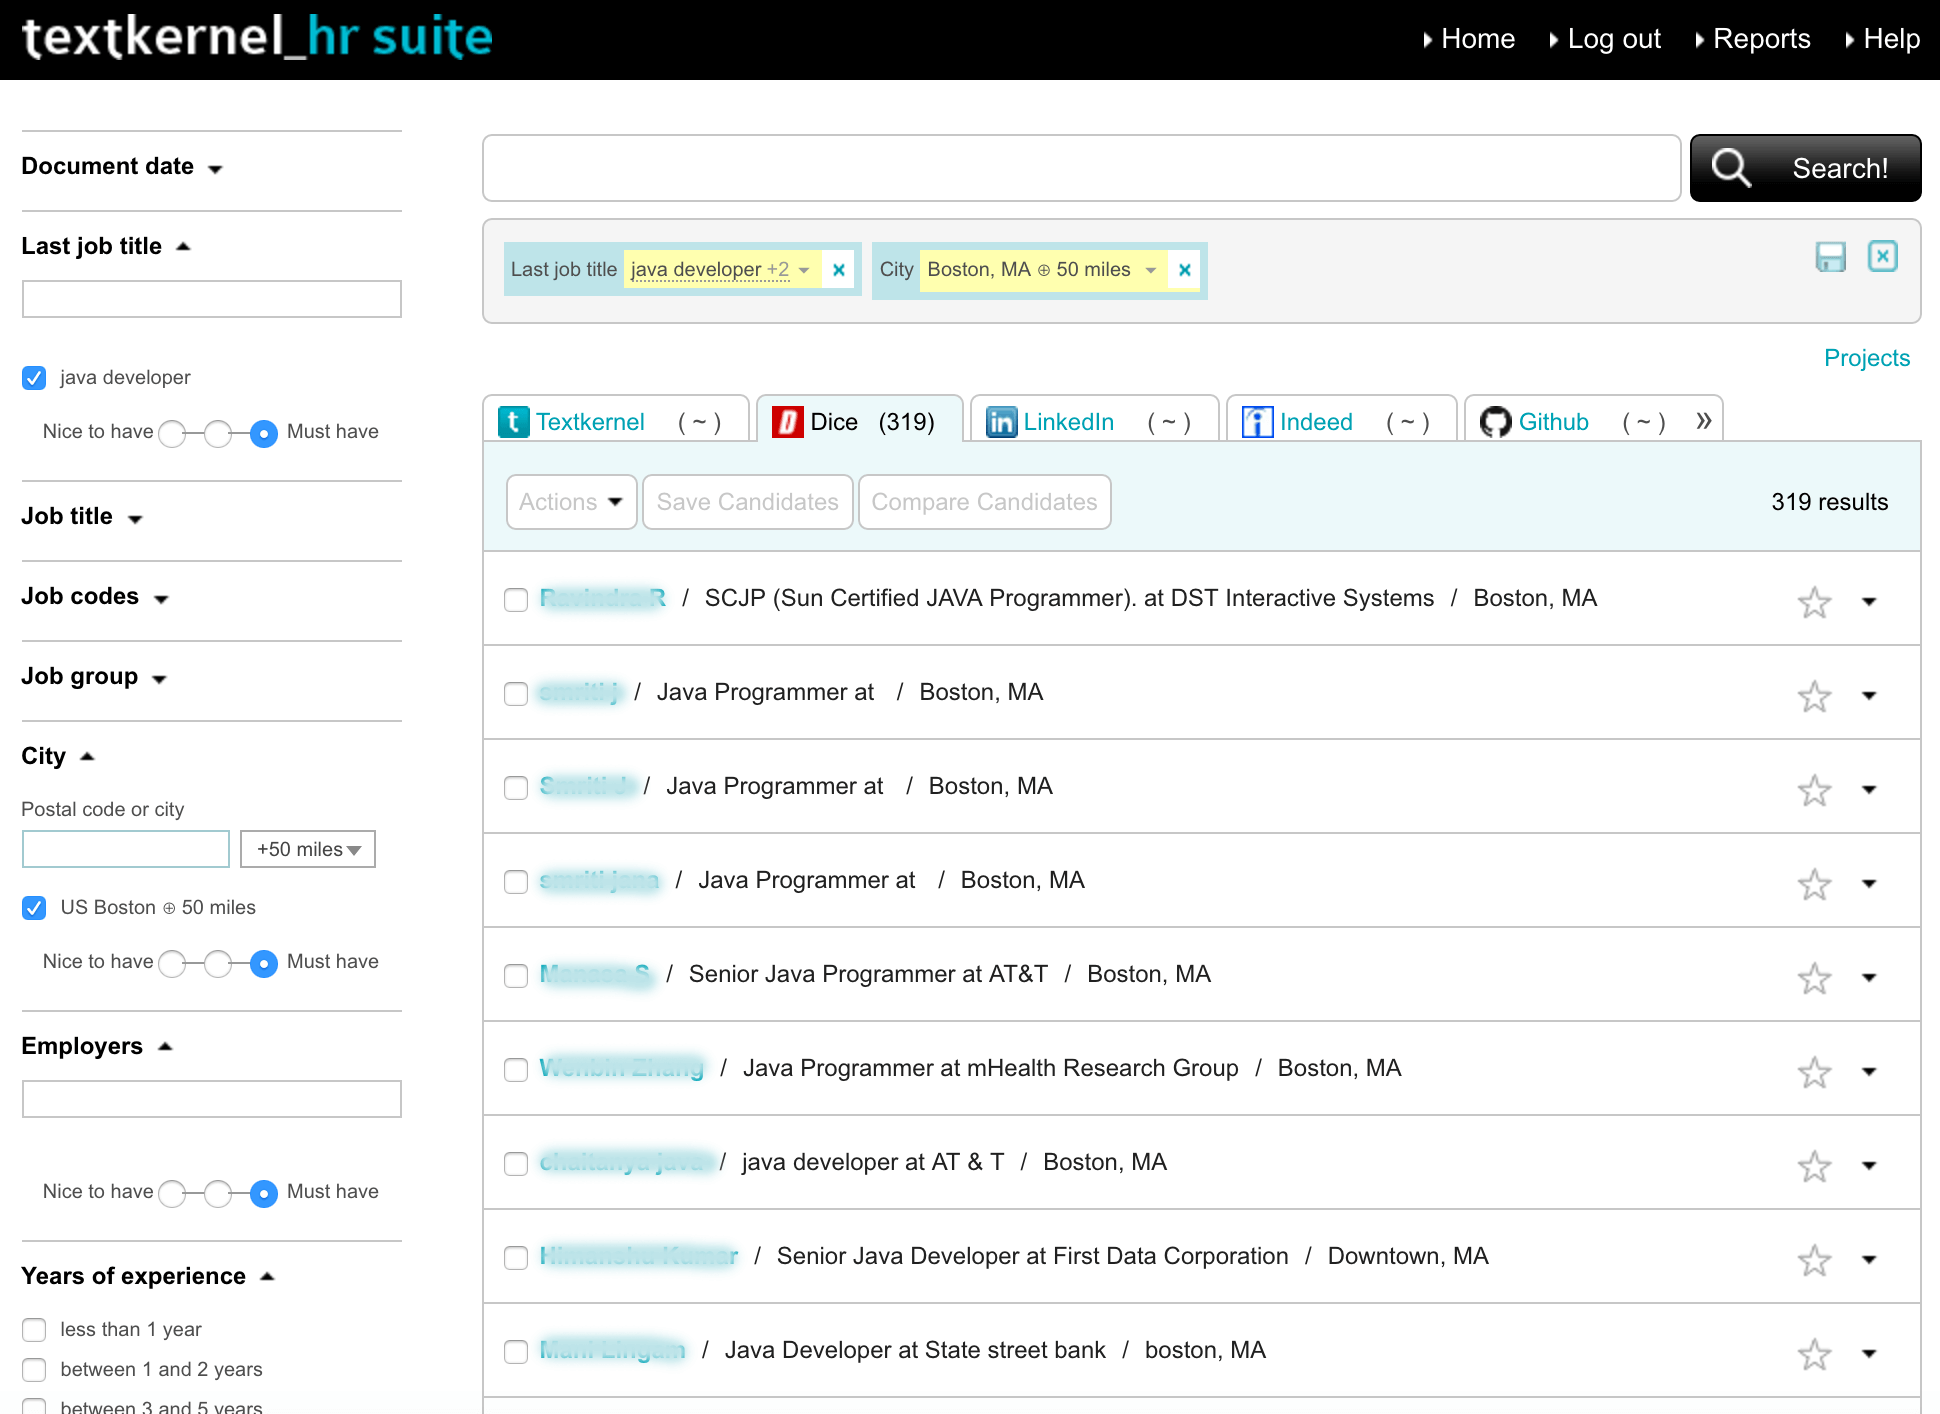Viewport: 1940px width, 1414px height.
Task: Set last job title slider to Nice to have
Action: [x=172, y=434]
